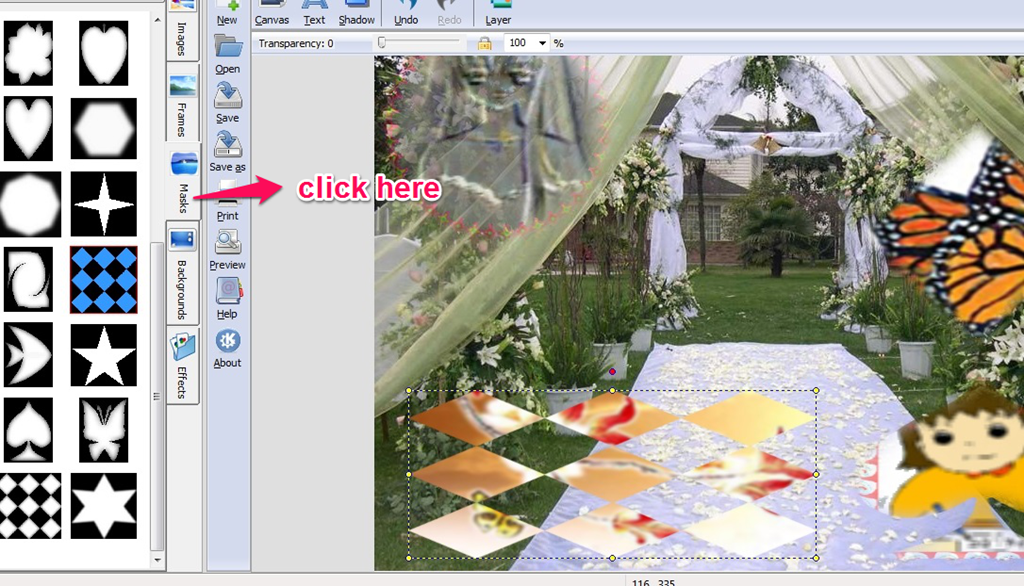This screenshot has width=1024, height=586.
Task: Expand the 100 percent zoom dropdown
Action: [x=542, y=43]
